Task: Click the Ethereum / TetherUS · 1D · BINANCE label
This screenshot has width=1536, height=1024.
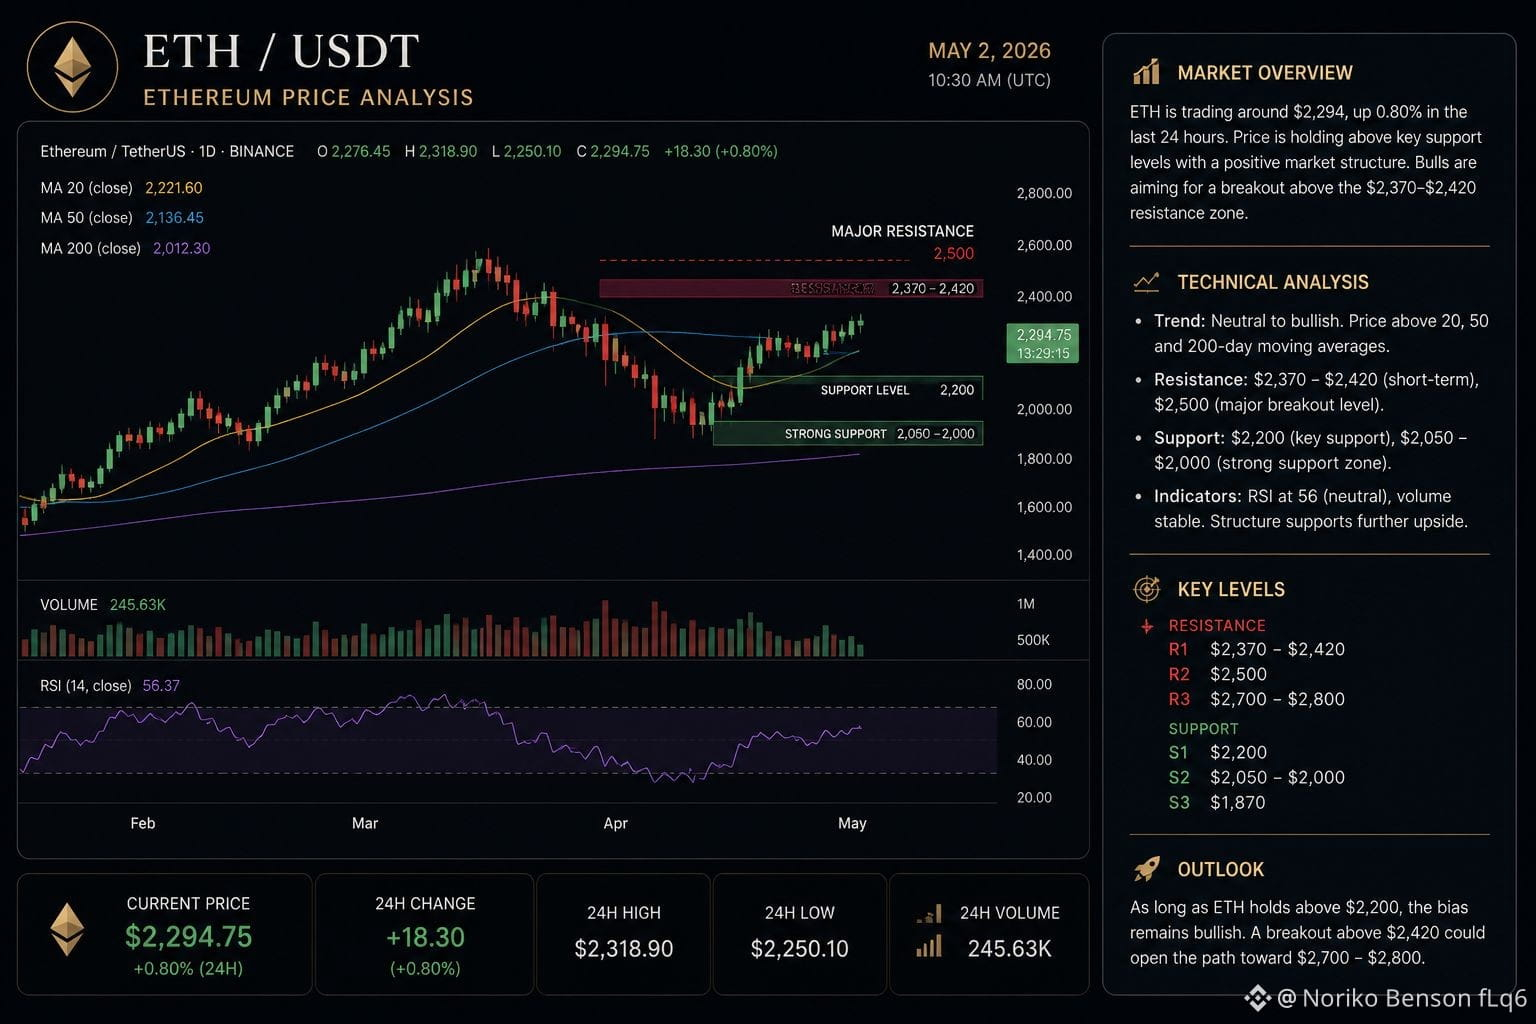Action: click(x=167, y=151)
